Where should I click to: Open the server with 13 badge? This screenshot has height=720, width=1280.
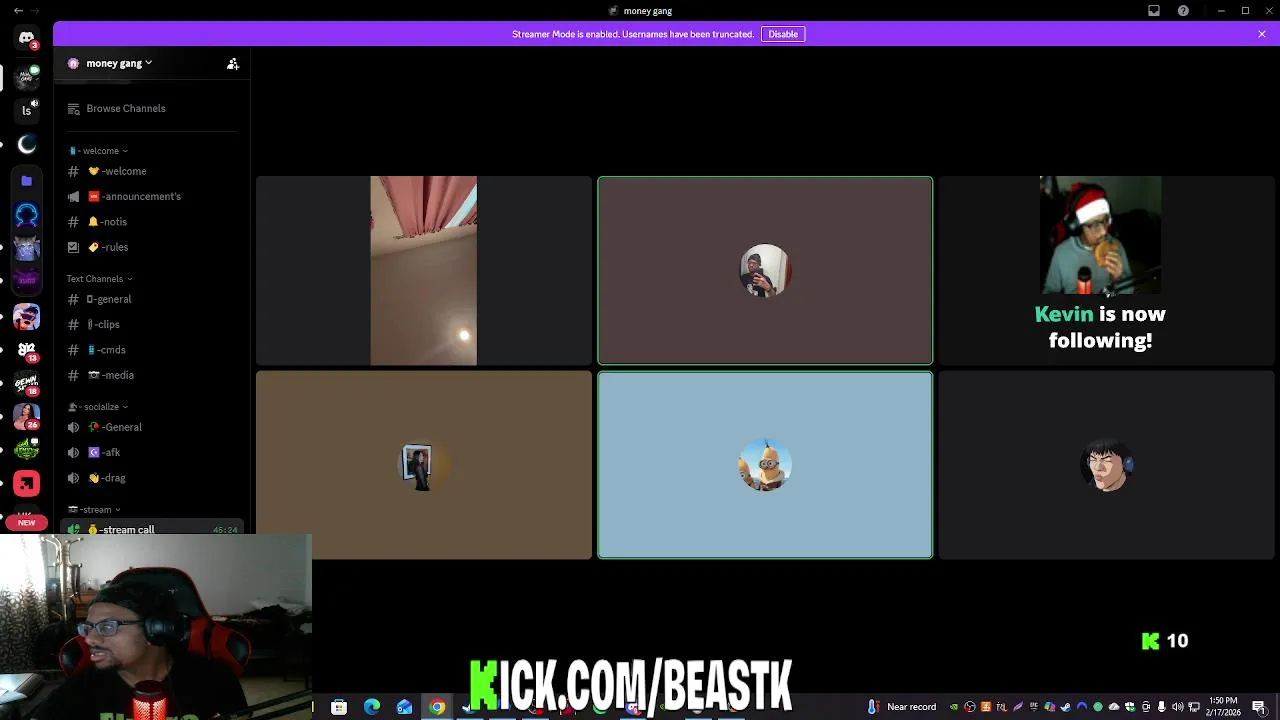click(27, 350)
